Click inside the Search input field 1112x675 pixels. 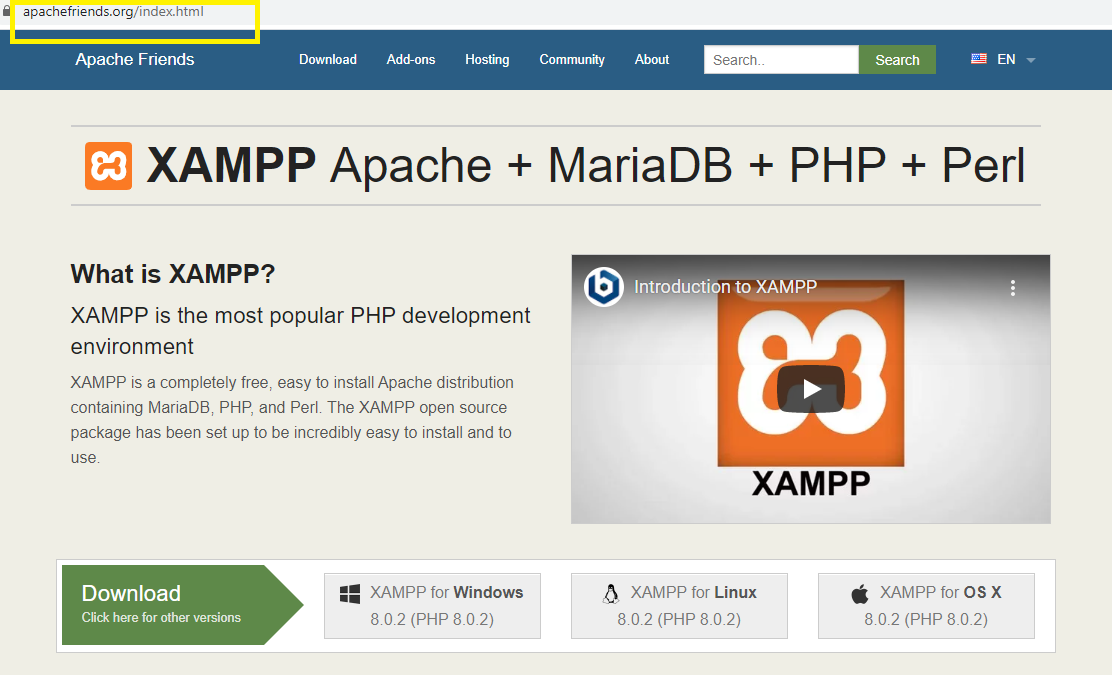click(780, 59)
